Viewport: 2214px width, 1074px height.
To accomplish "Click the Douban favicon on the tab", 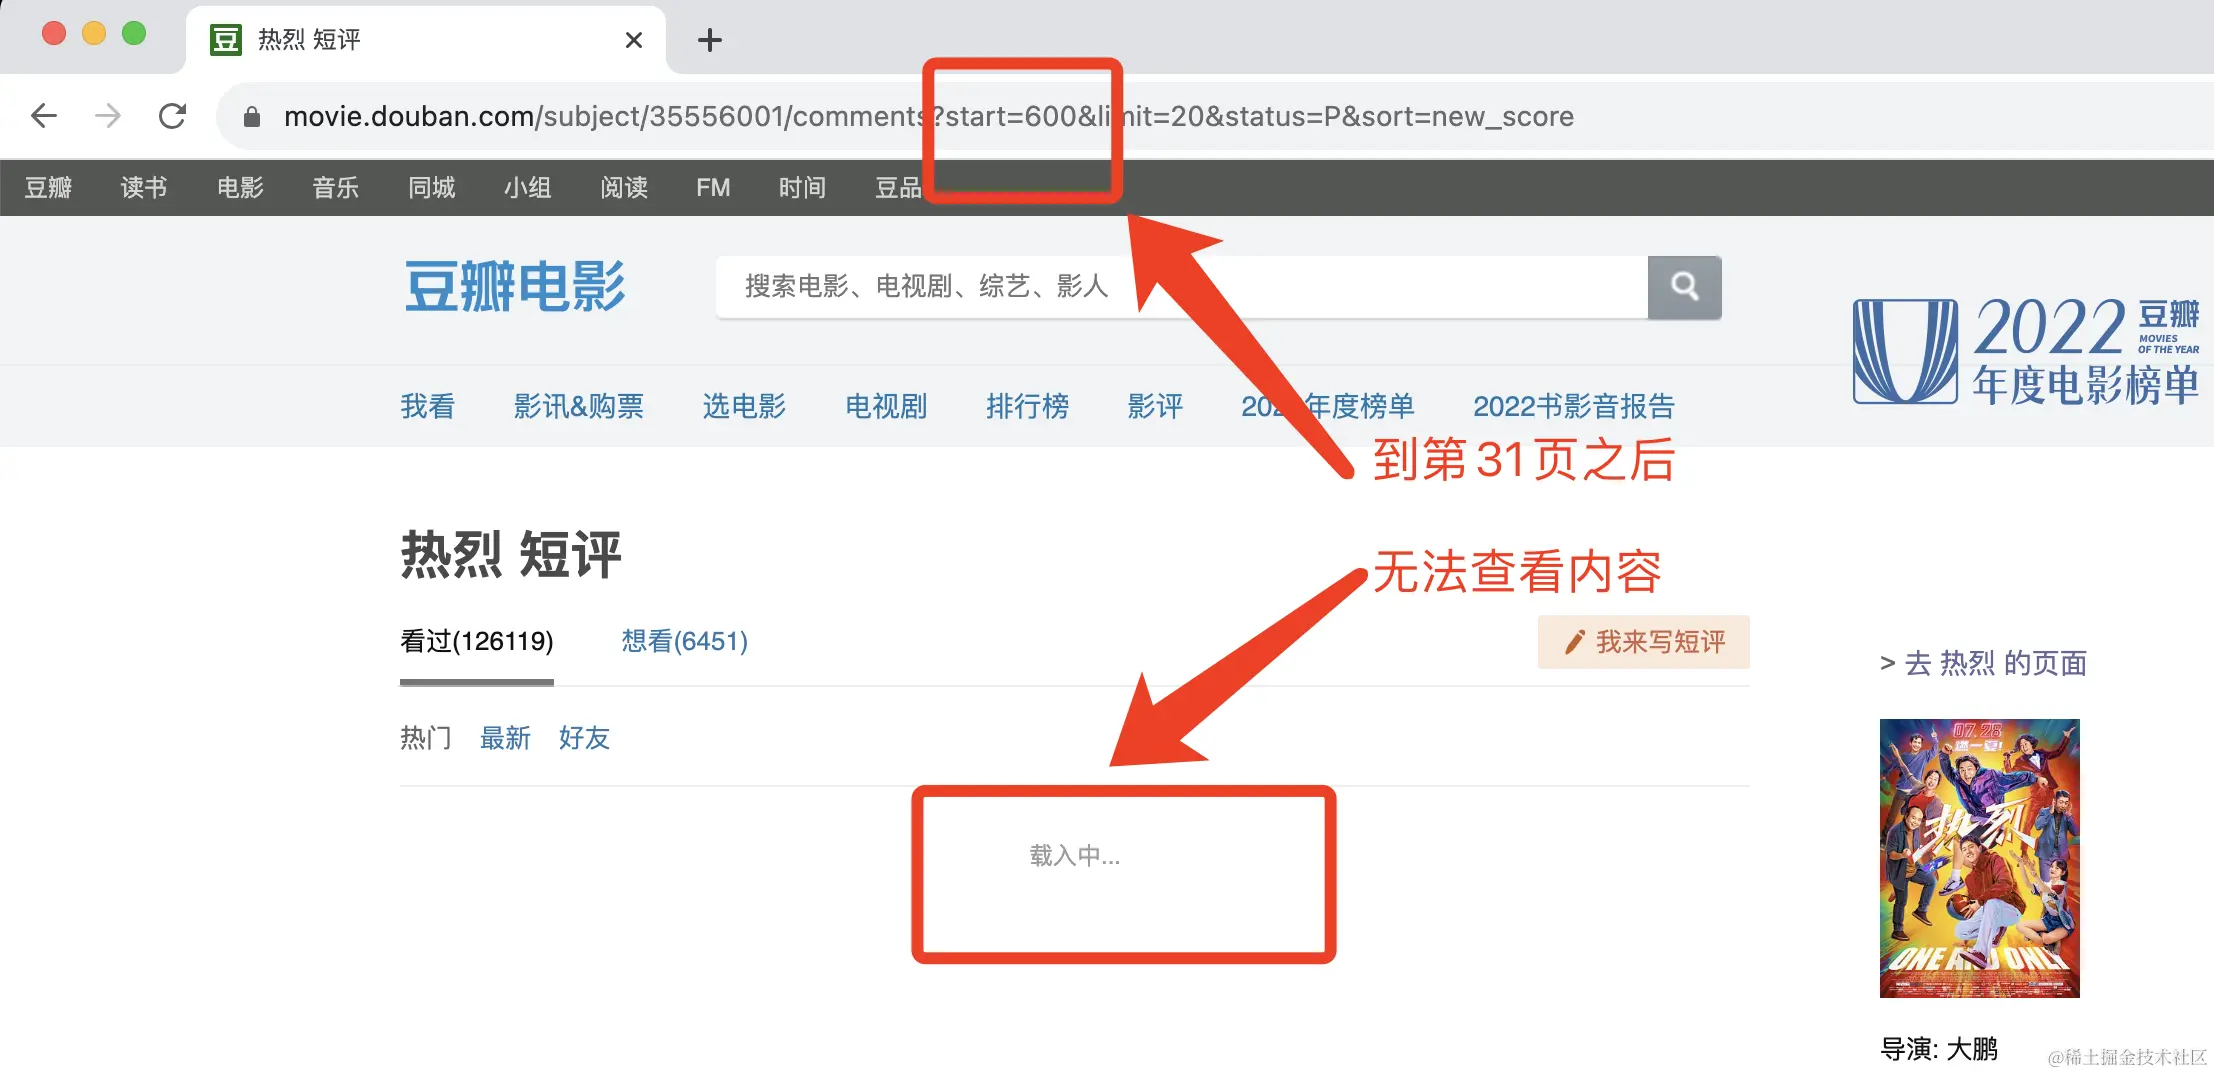I will coord(226,40).
